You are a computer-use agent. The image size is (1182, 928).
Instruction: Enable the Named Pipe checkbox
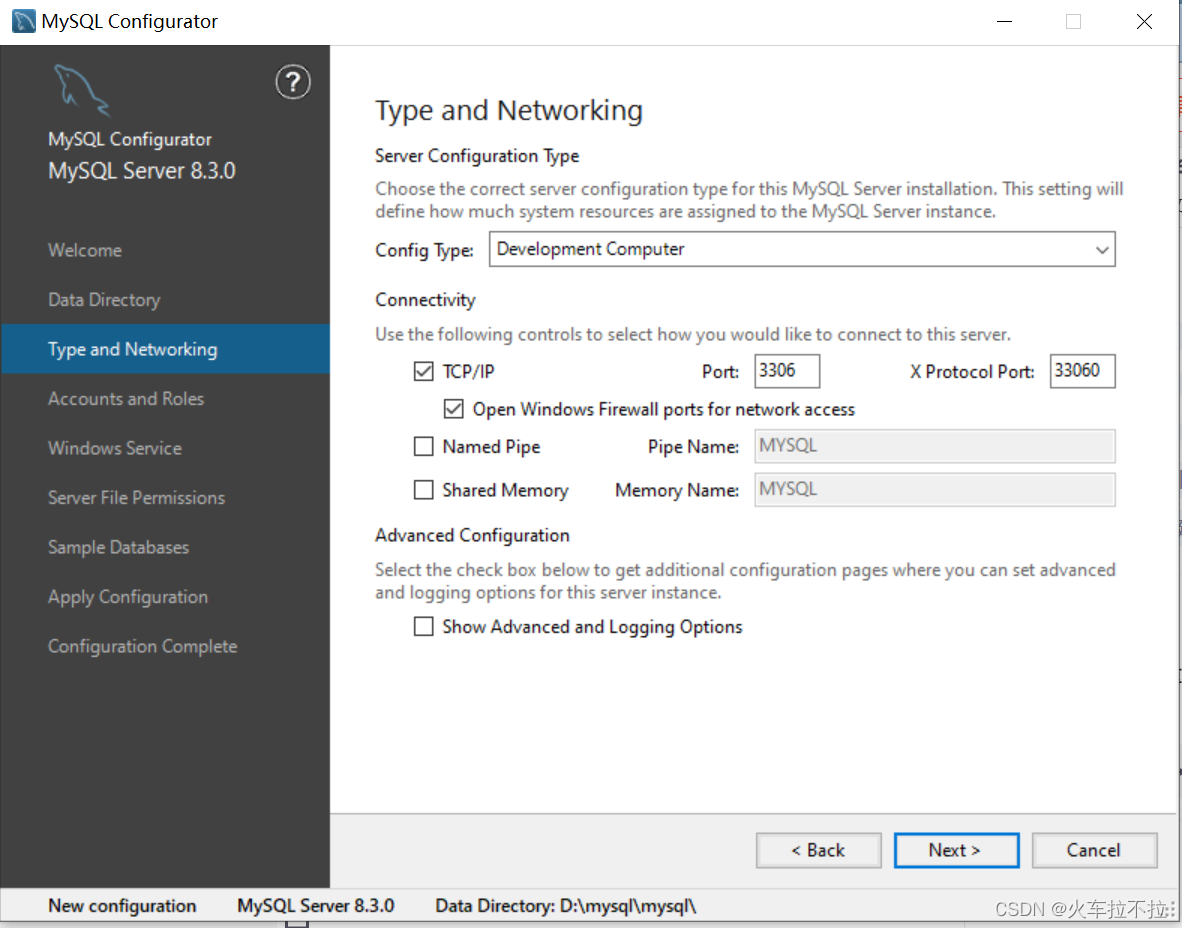[x=424, y=447]
